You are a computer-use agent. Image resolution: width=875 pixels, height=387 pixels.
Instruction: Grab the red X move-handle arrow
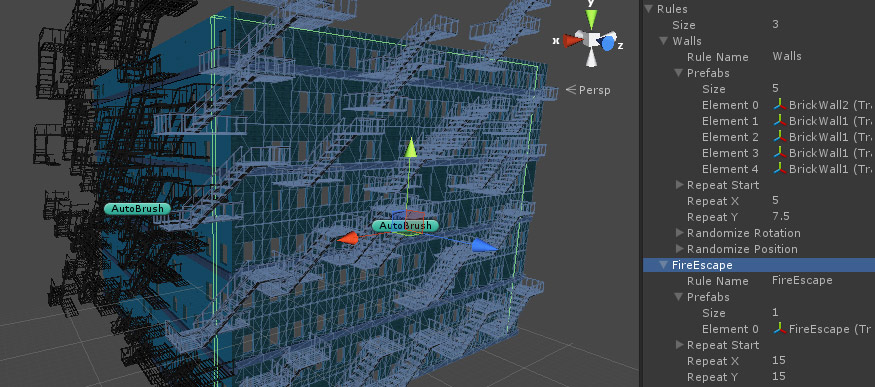[x=348, y=239]
